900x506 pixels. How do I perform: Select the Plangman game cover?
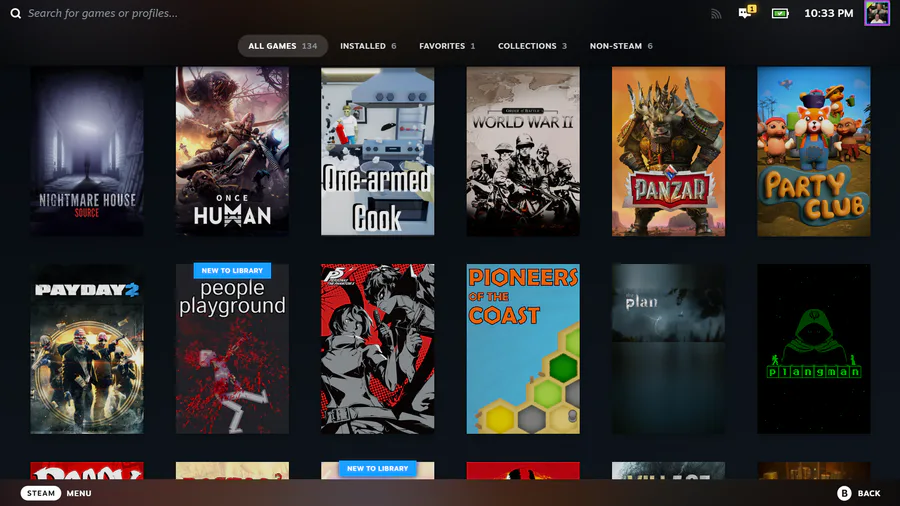813,349
